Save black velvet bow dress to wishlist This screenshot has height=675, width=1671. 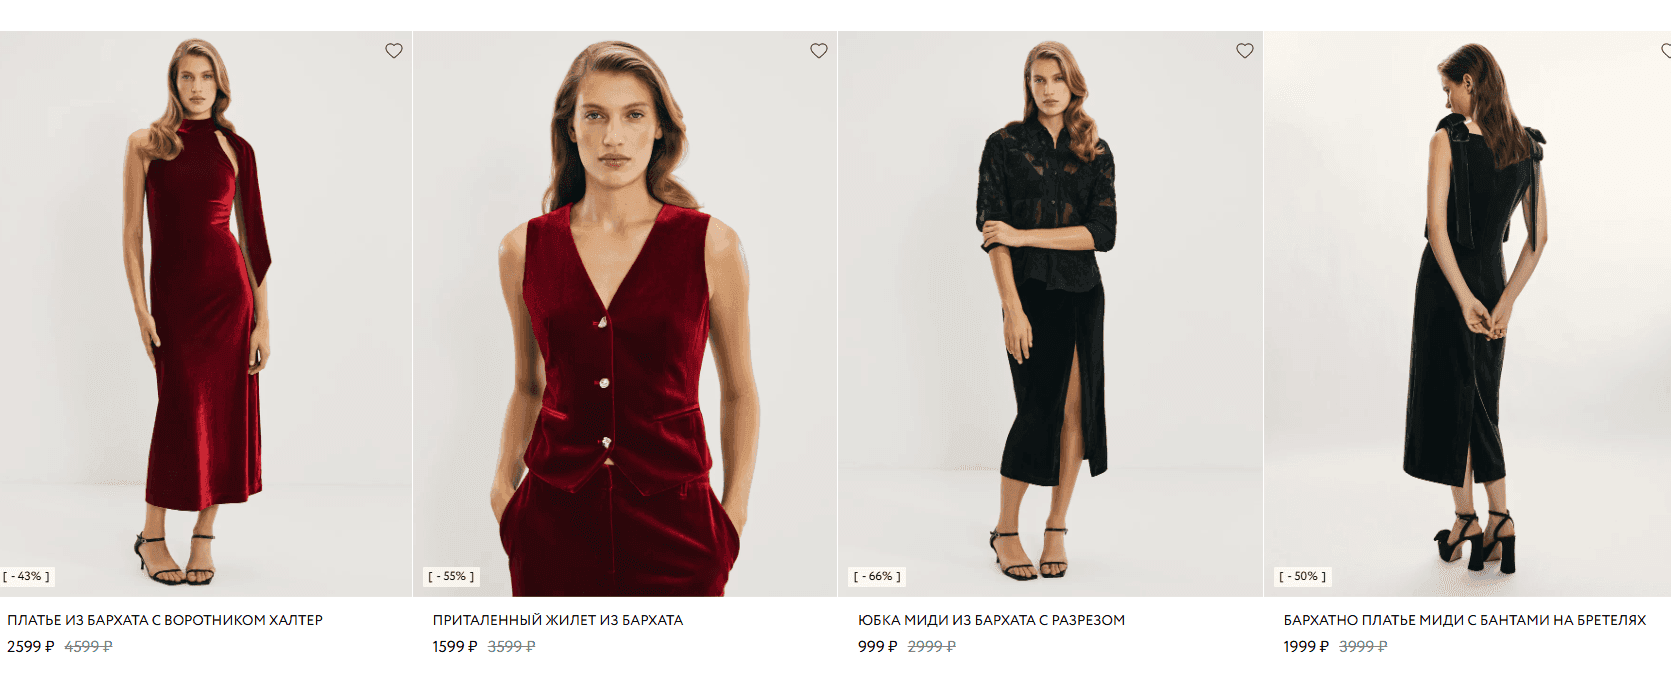click(x=1666, y=51)
